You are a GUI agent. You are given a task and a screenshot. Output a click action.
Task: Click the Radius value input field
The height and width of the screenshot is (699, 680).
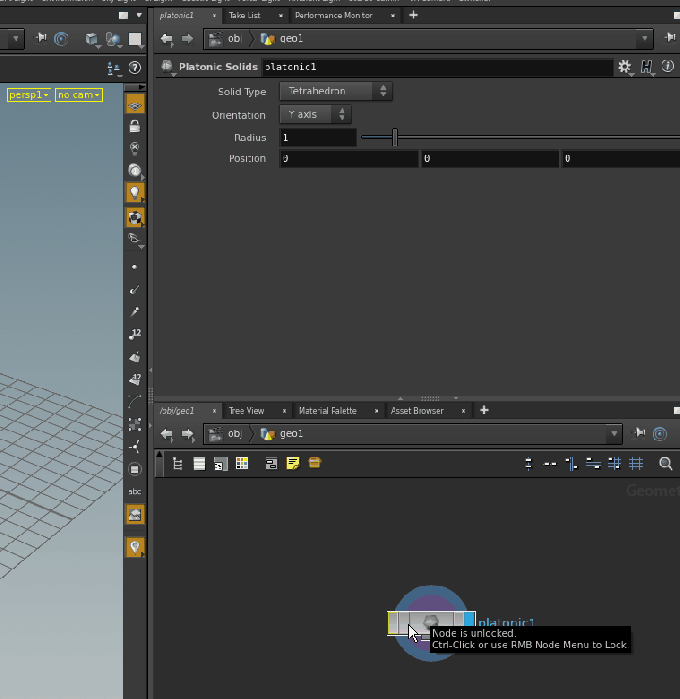(317, 138)
